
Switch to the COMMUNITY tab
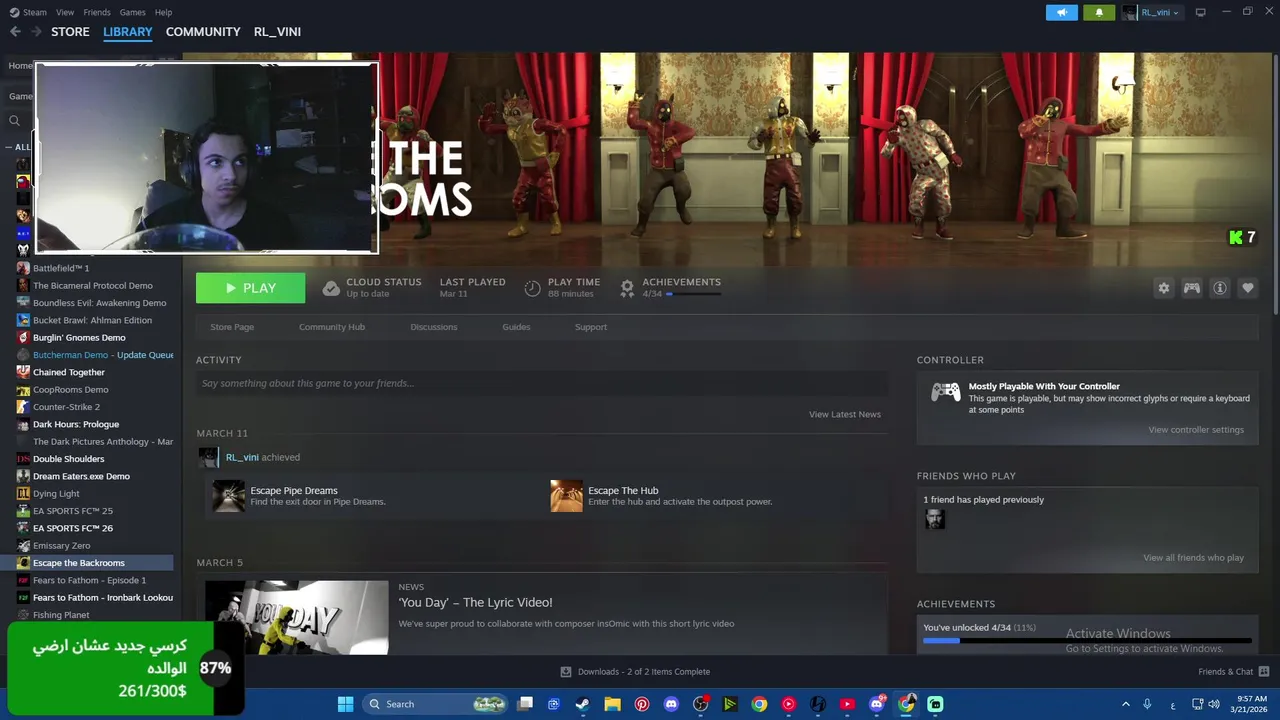coord(203,32)
